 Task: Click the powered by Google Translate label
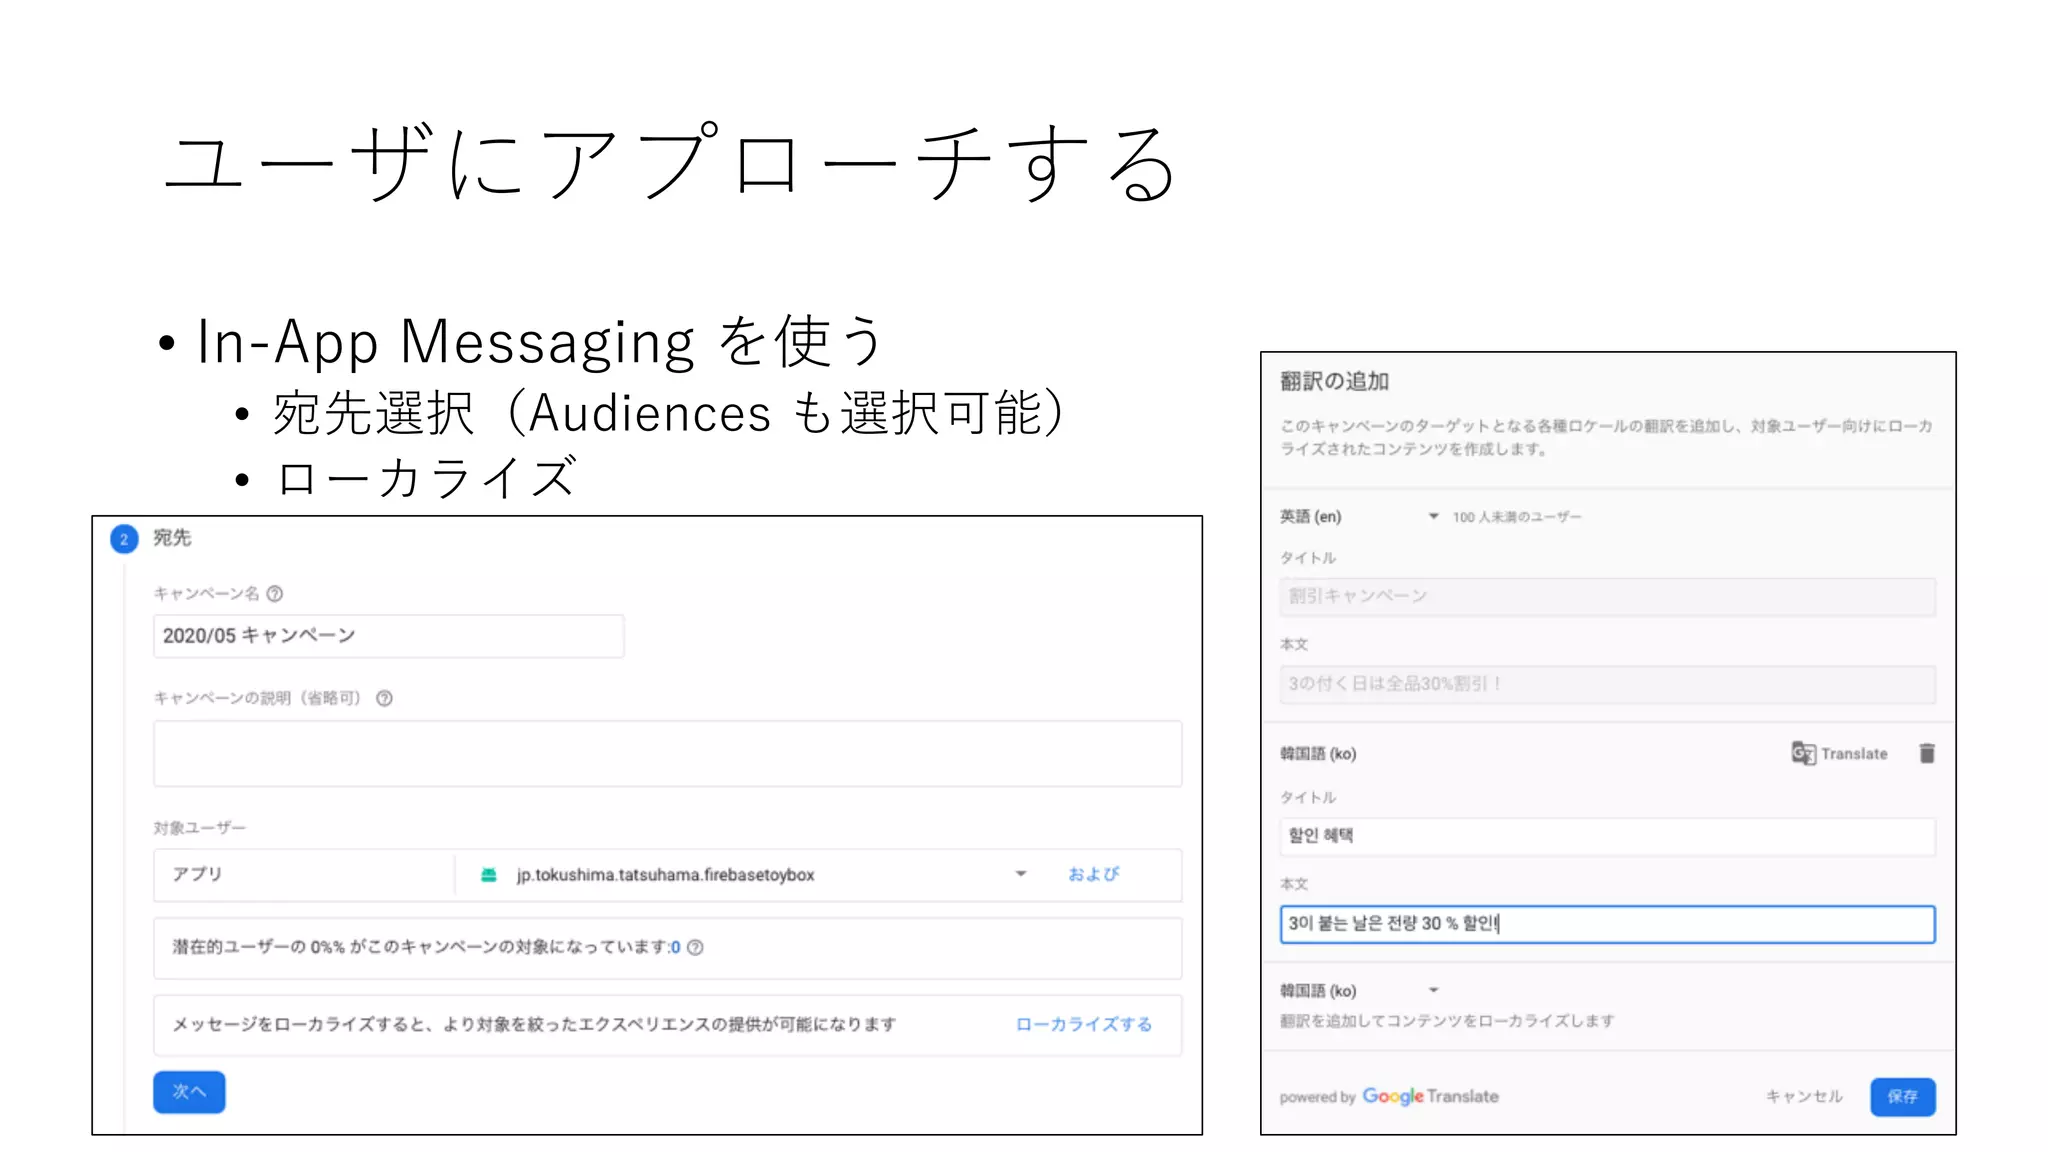[x=1389, y=1097]
